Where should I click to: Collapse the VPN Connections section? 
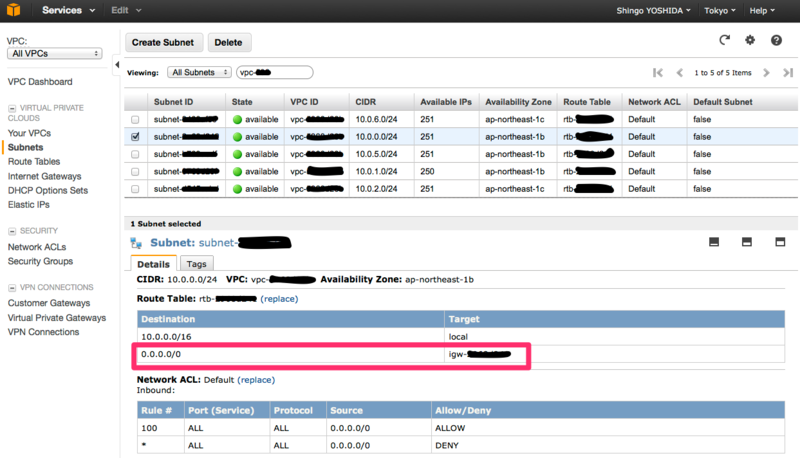[12, 288]
